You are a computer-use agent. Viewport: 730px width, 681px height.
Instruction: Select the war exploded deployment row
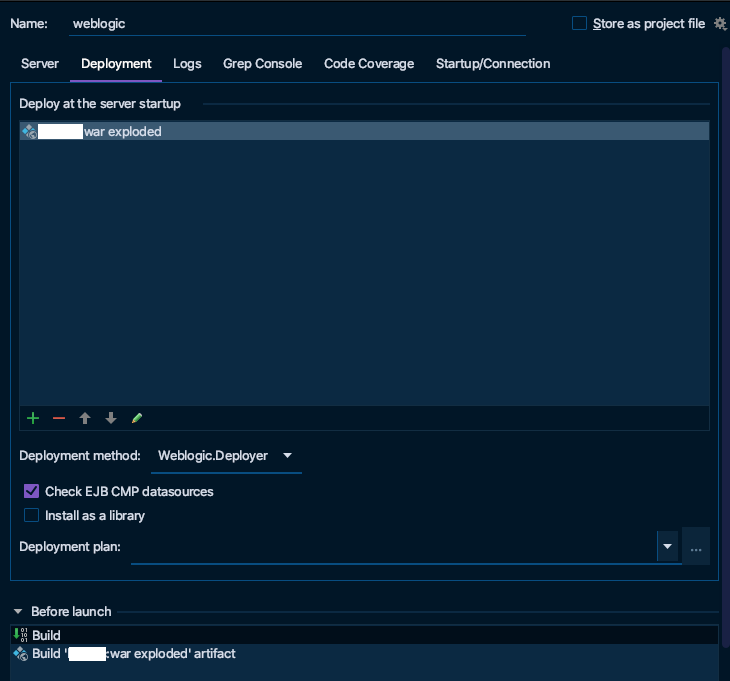[x=365, y=131]
